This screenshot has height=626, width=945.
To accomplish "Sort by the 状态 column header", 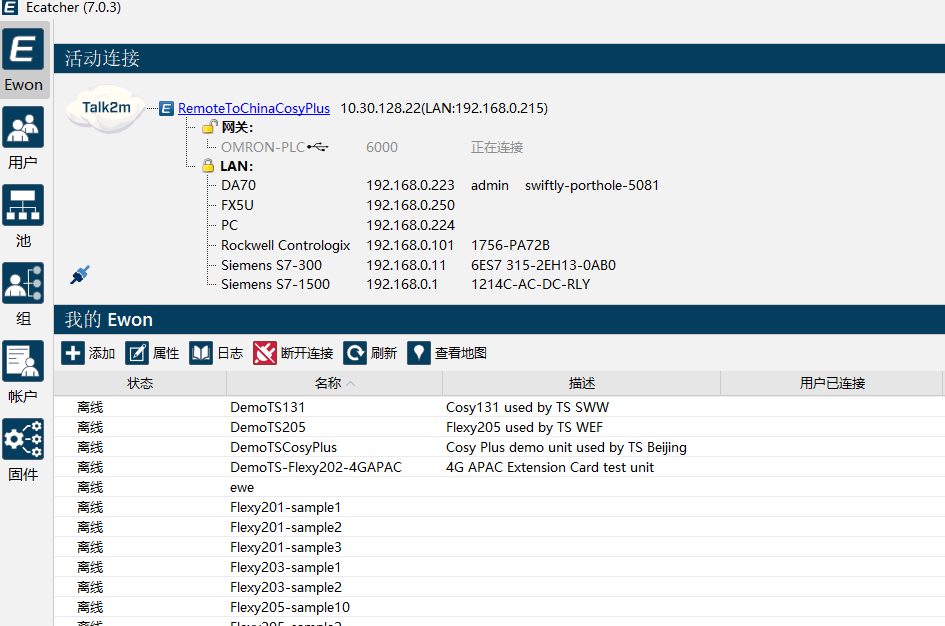I will 140,383.
